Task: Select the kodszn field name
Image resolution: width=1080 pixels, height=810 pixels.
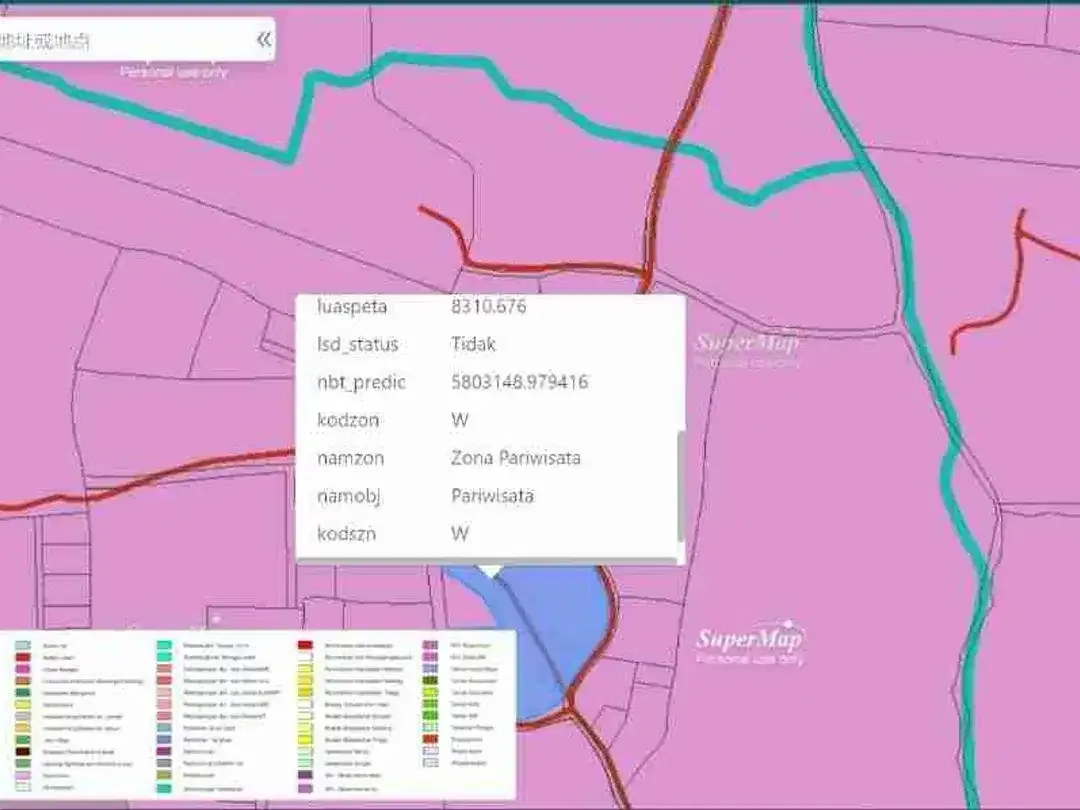Action: pyautogui.click(x=346, y=534)
